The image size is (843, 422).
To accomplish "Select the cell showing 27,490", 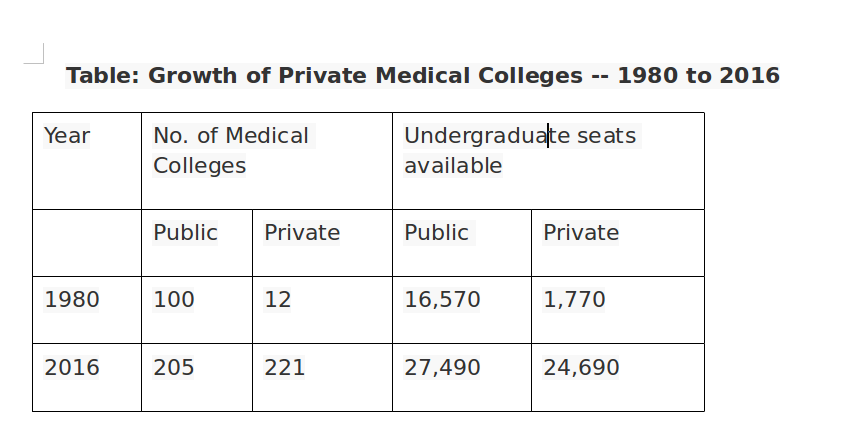I will point(442,368).
